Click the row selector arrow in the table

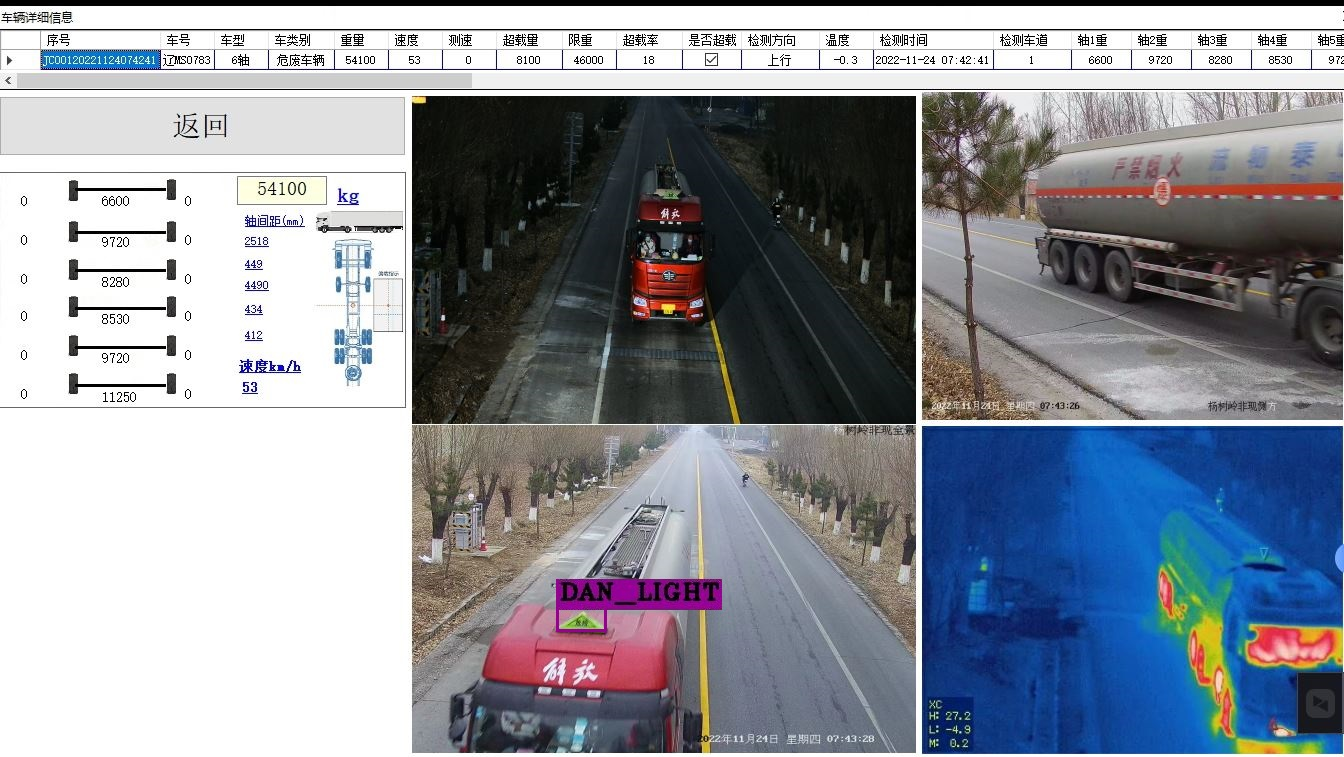(x=10, y=60)
